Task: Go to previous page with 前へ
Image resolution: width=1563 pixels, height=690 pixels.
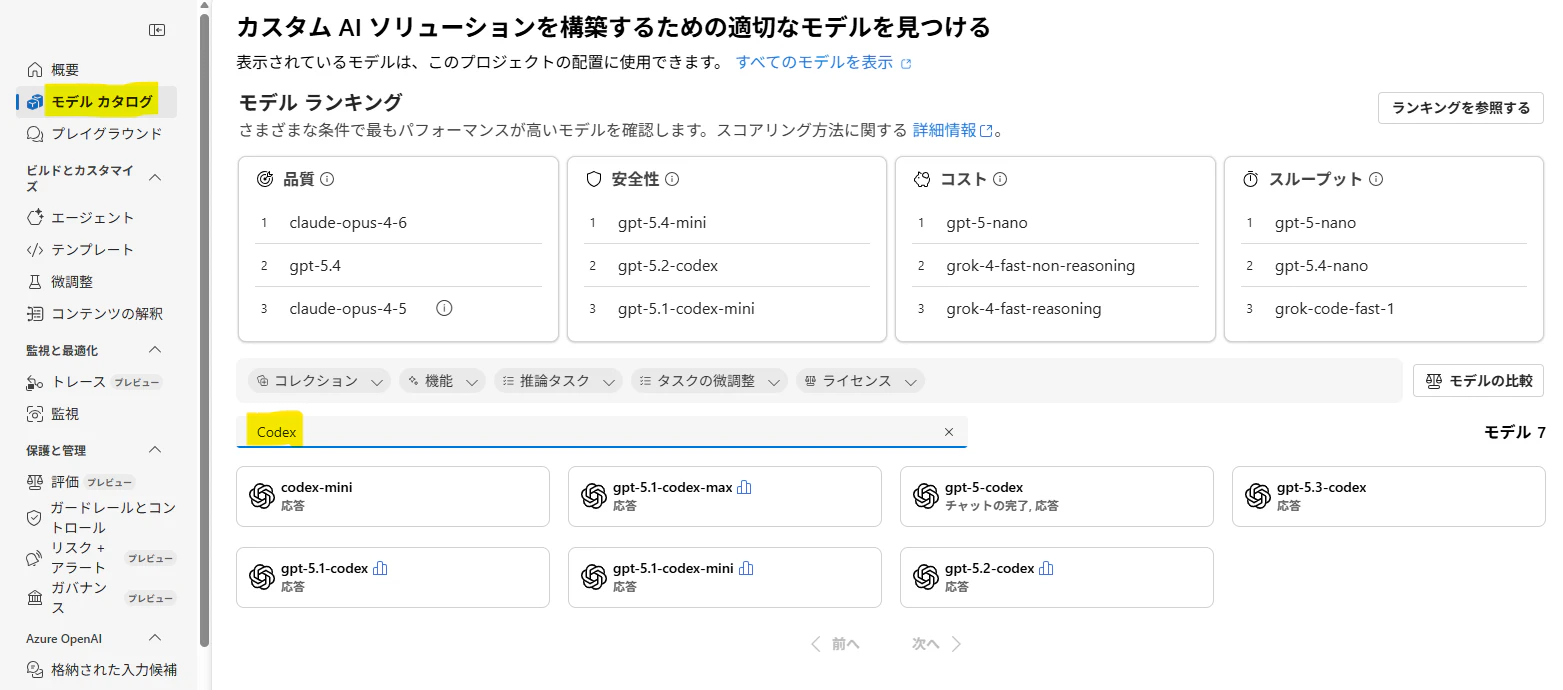Action: (x=835, y=644)
